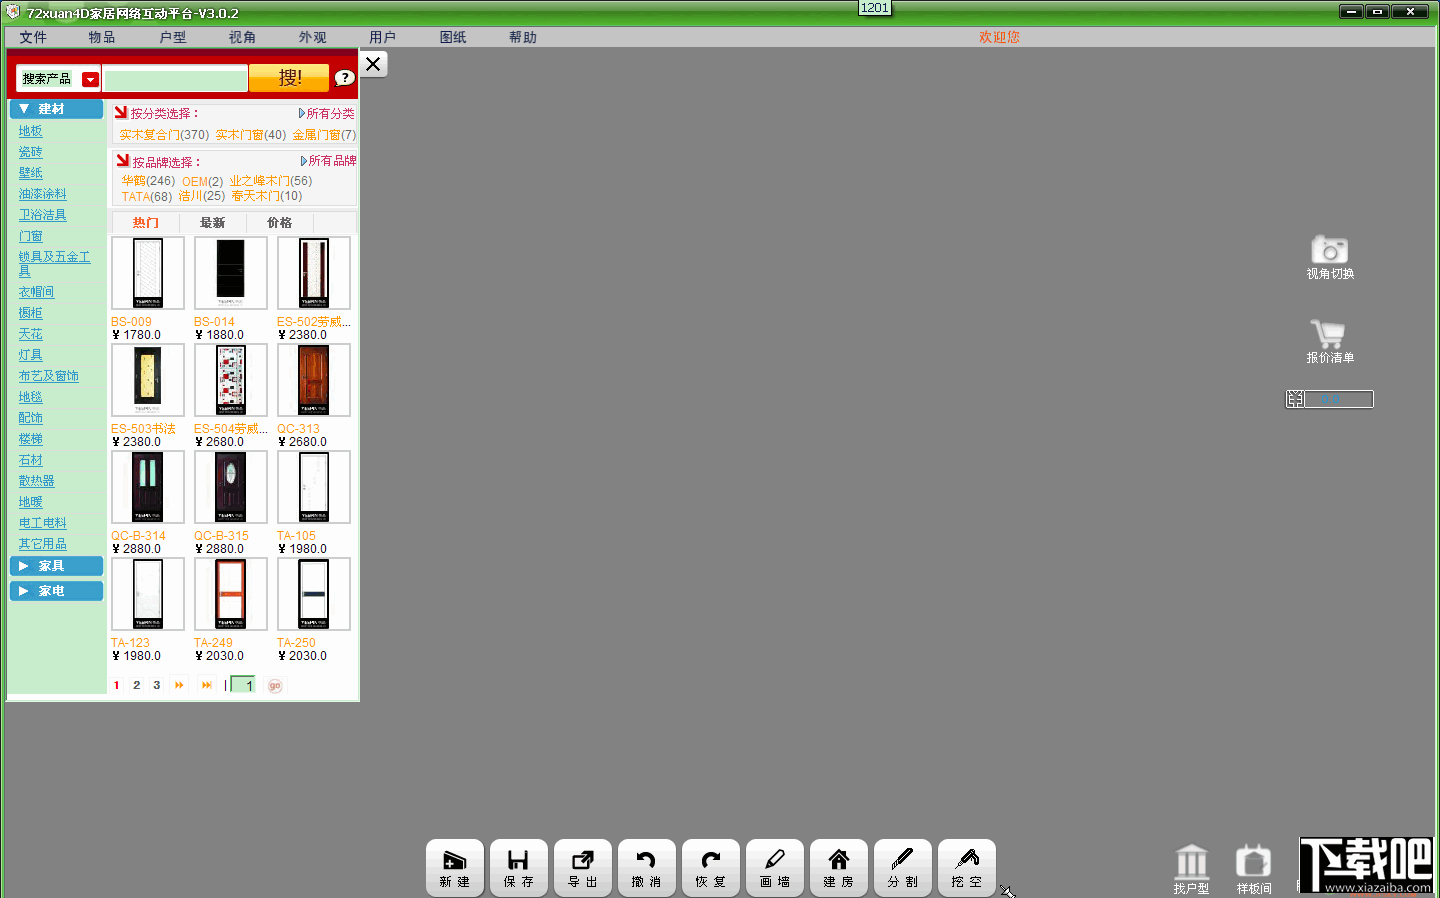1440x898 pixels.
Task: Open the 油漆涂料 category link
Action: pos(43,194)
